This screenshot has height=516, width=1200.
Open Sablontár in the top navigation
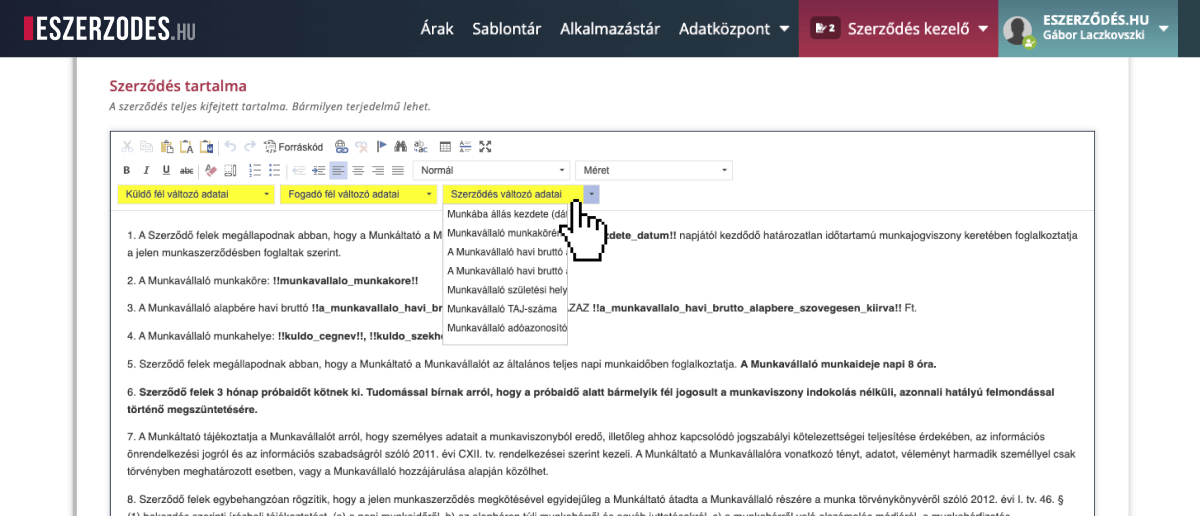coord(506,28)
